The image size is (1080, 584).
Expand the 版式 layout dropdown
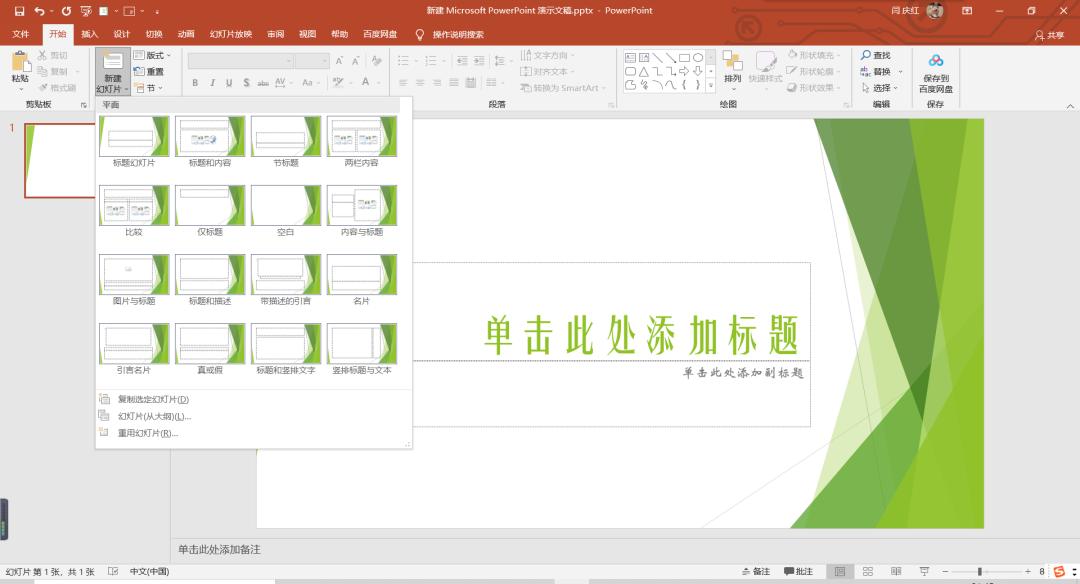click(169, 54)
